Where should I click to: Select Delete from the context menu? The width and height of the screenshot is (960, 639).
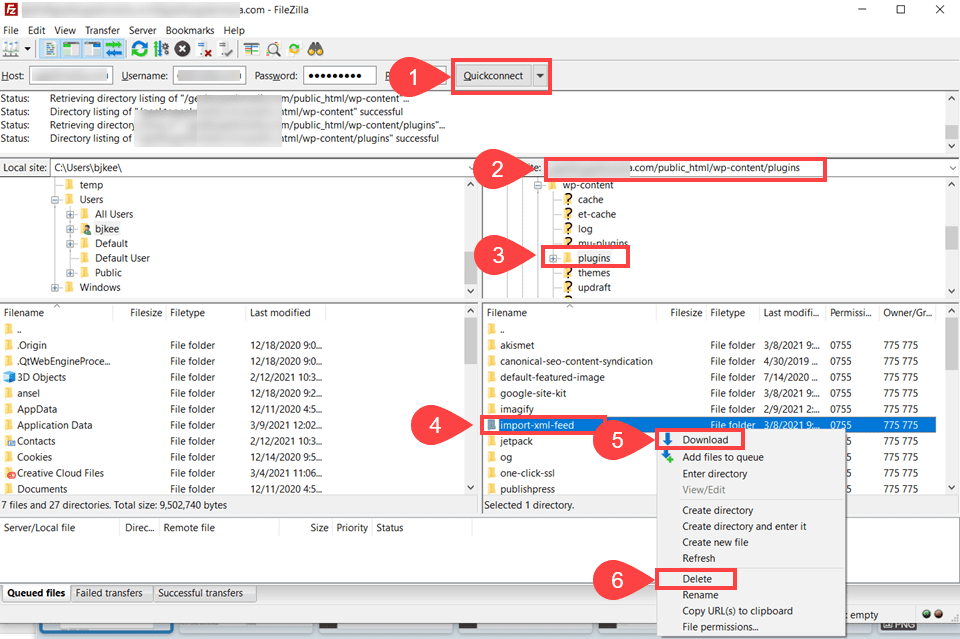point(697,578)
